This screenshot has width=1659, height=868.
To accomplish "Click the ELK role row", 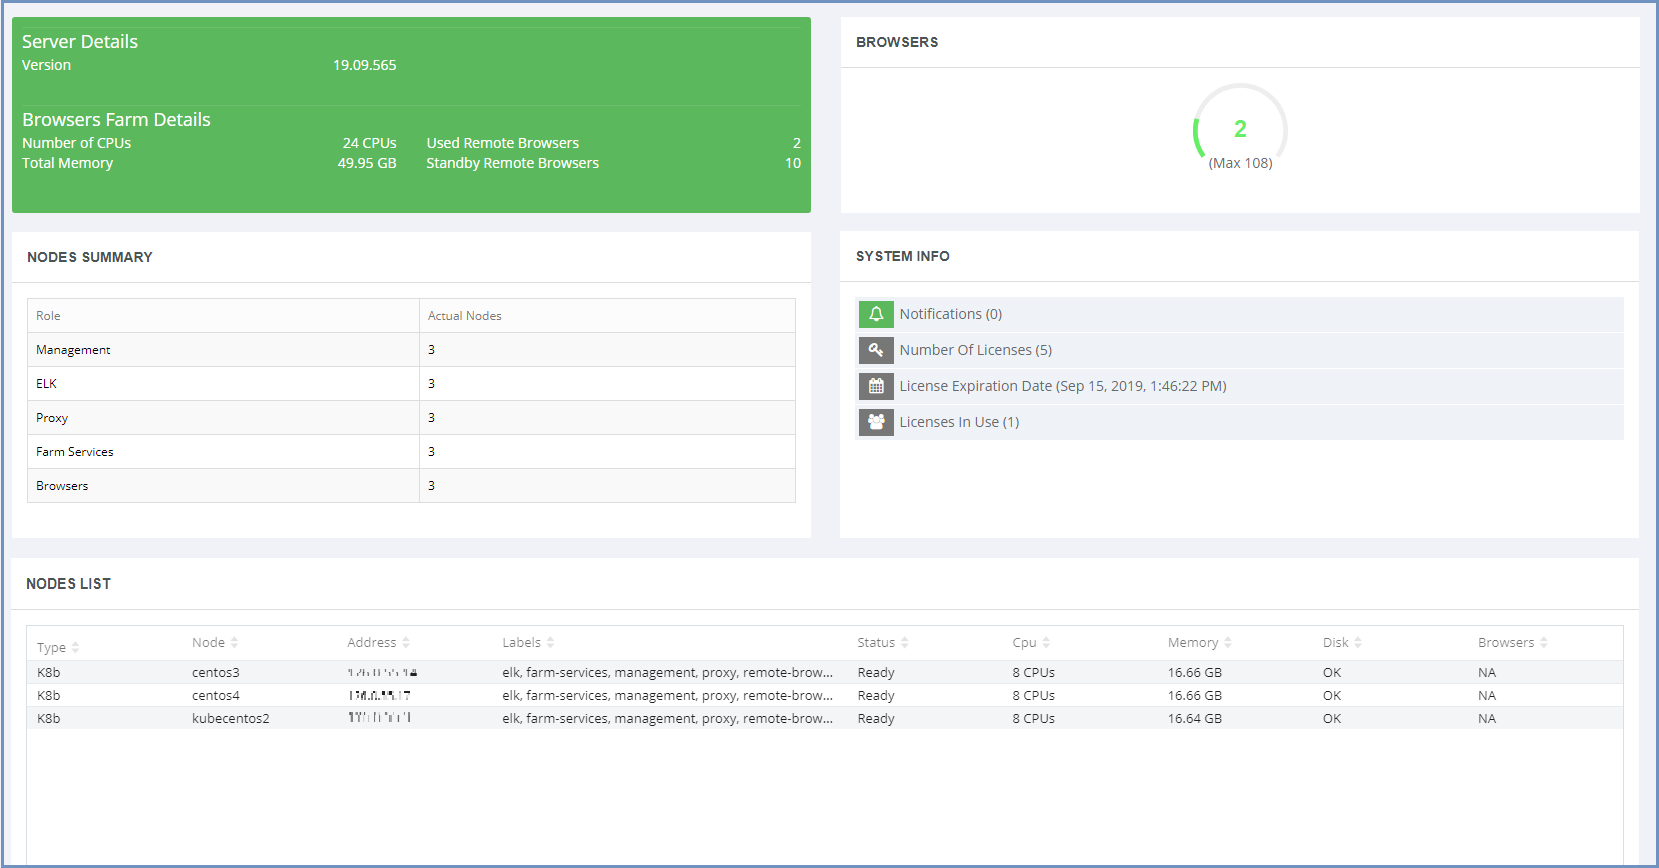I will tap(411, 384).
